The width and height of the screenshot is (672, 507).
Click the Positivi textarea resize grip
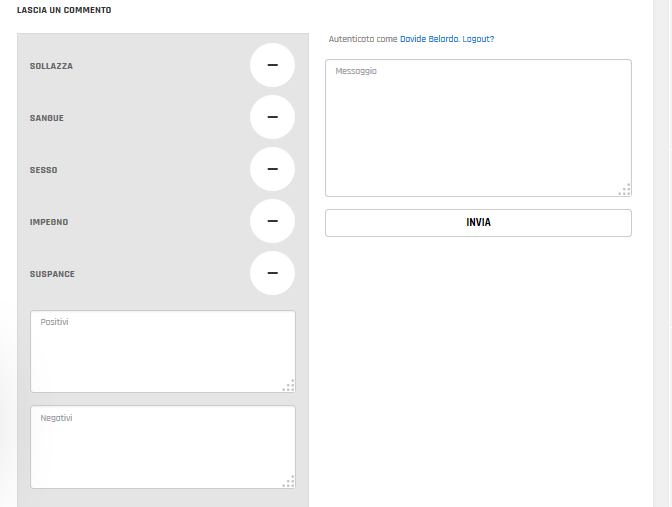289,386
